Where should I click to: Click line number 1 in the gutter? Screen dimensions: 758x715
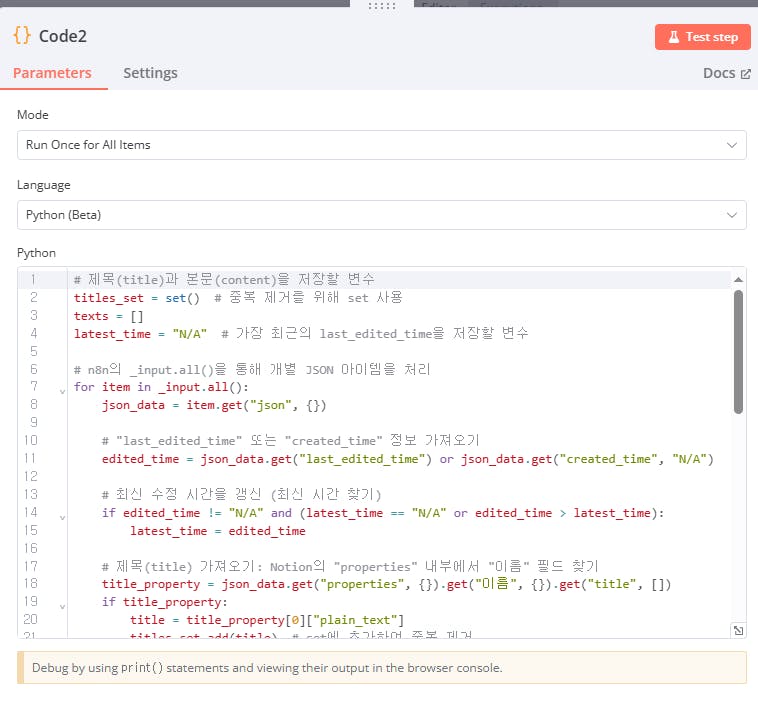coord(33,279)
